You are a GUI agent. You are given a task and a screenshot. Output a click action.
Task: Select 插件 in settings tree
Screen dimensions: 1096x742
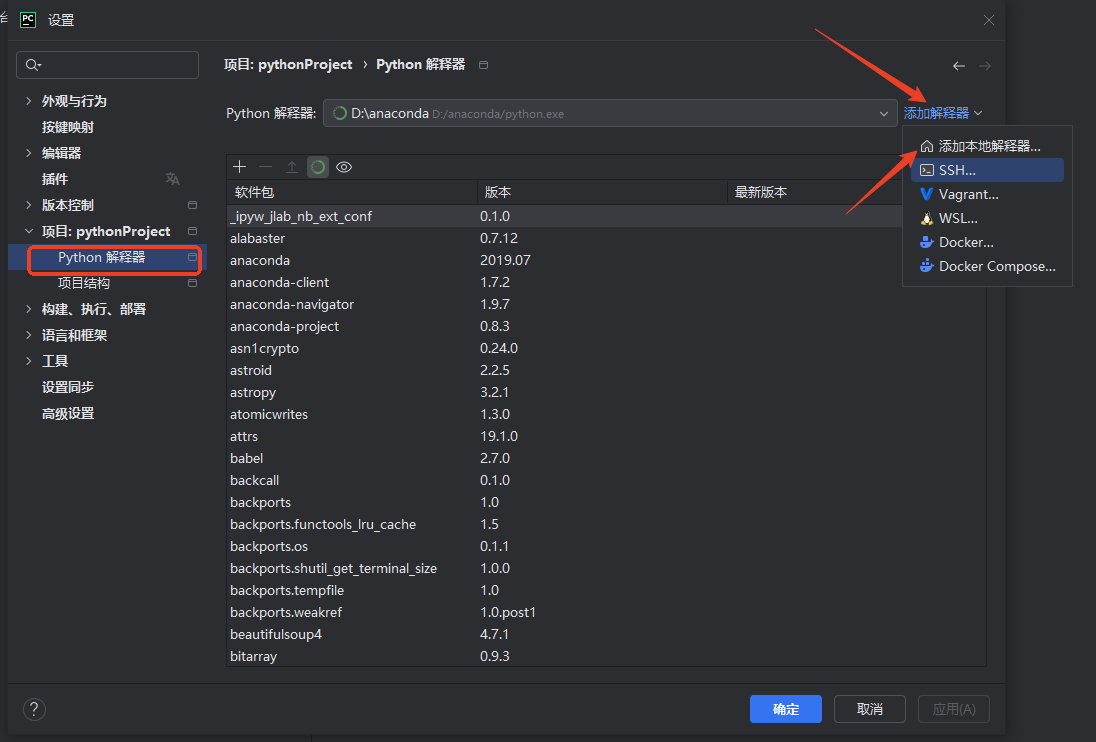coord(55,179)
